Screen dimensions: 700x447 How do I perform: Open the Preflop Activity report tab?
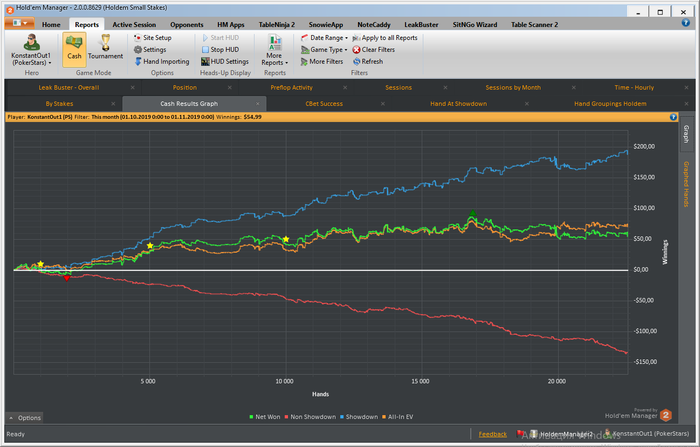(x=292, y=88)
